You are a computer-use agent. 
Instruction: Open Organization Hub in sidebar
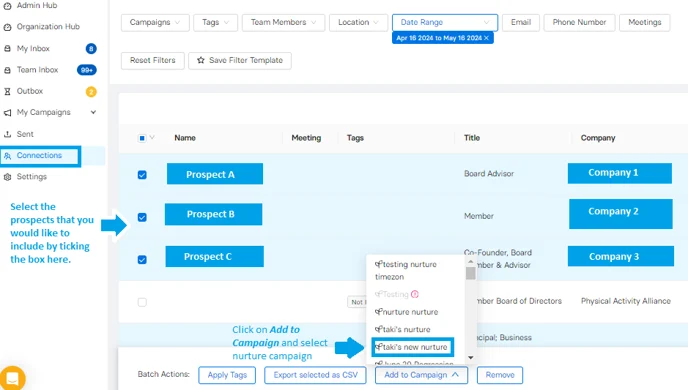click(x=48, y=27)
